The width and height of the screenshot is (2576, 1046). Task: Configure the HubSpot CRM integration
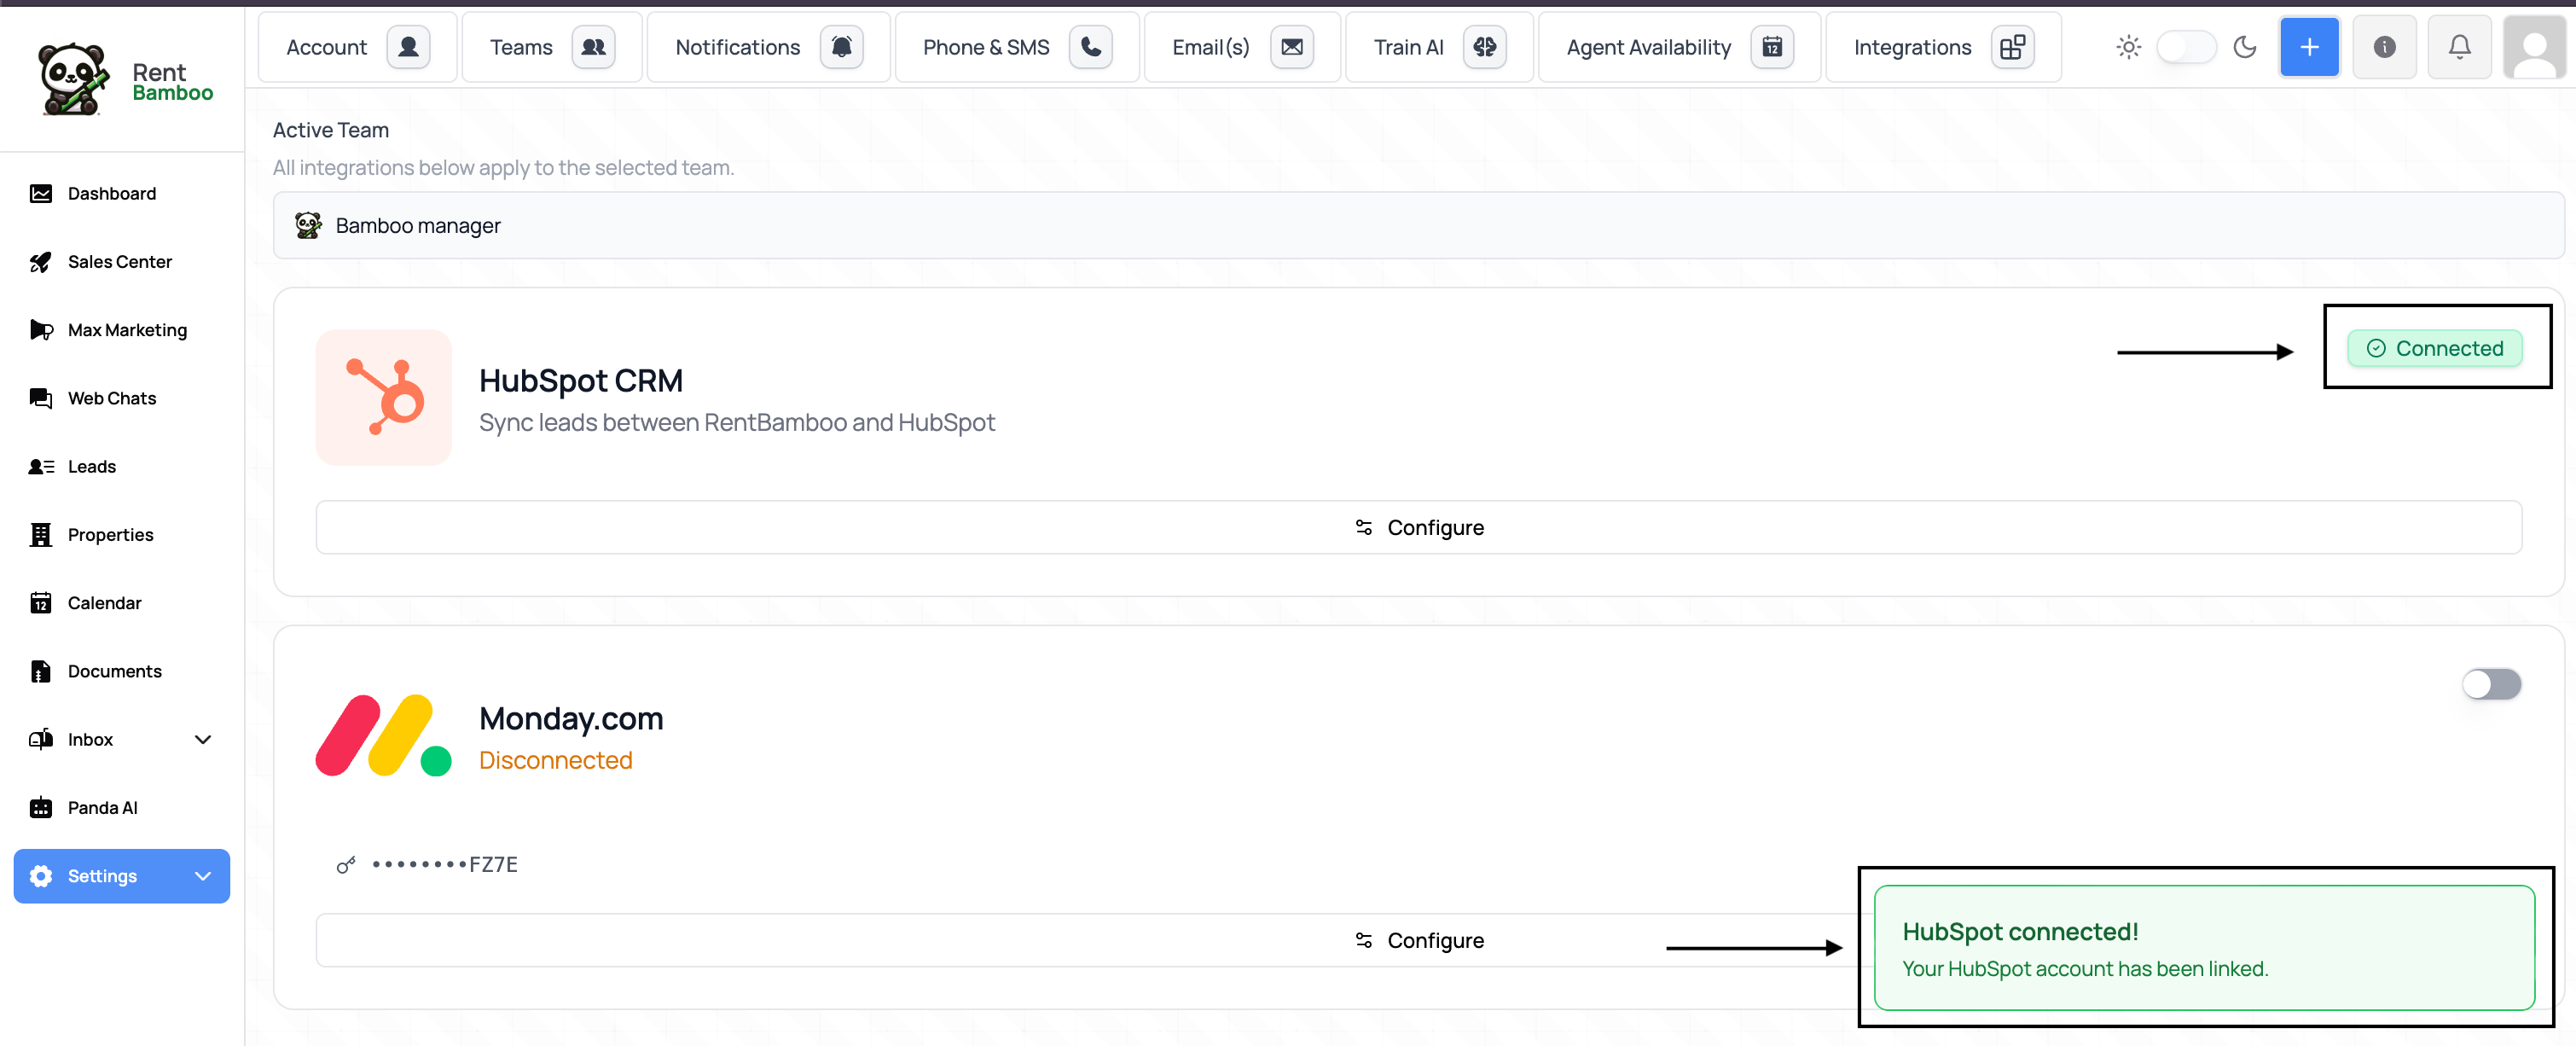click(x=1418, y=527)
